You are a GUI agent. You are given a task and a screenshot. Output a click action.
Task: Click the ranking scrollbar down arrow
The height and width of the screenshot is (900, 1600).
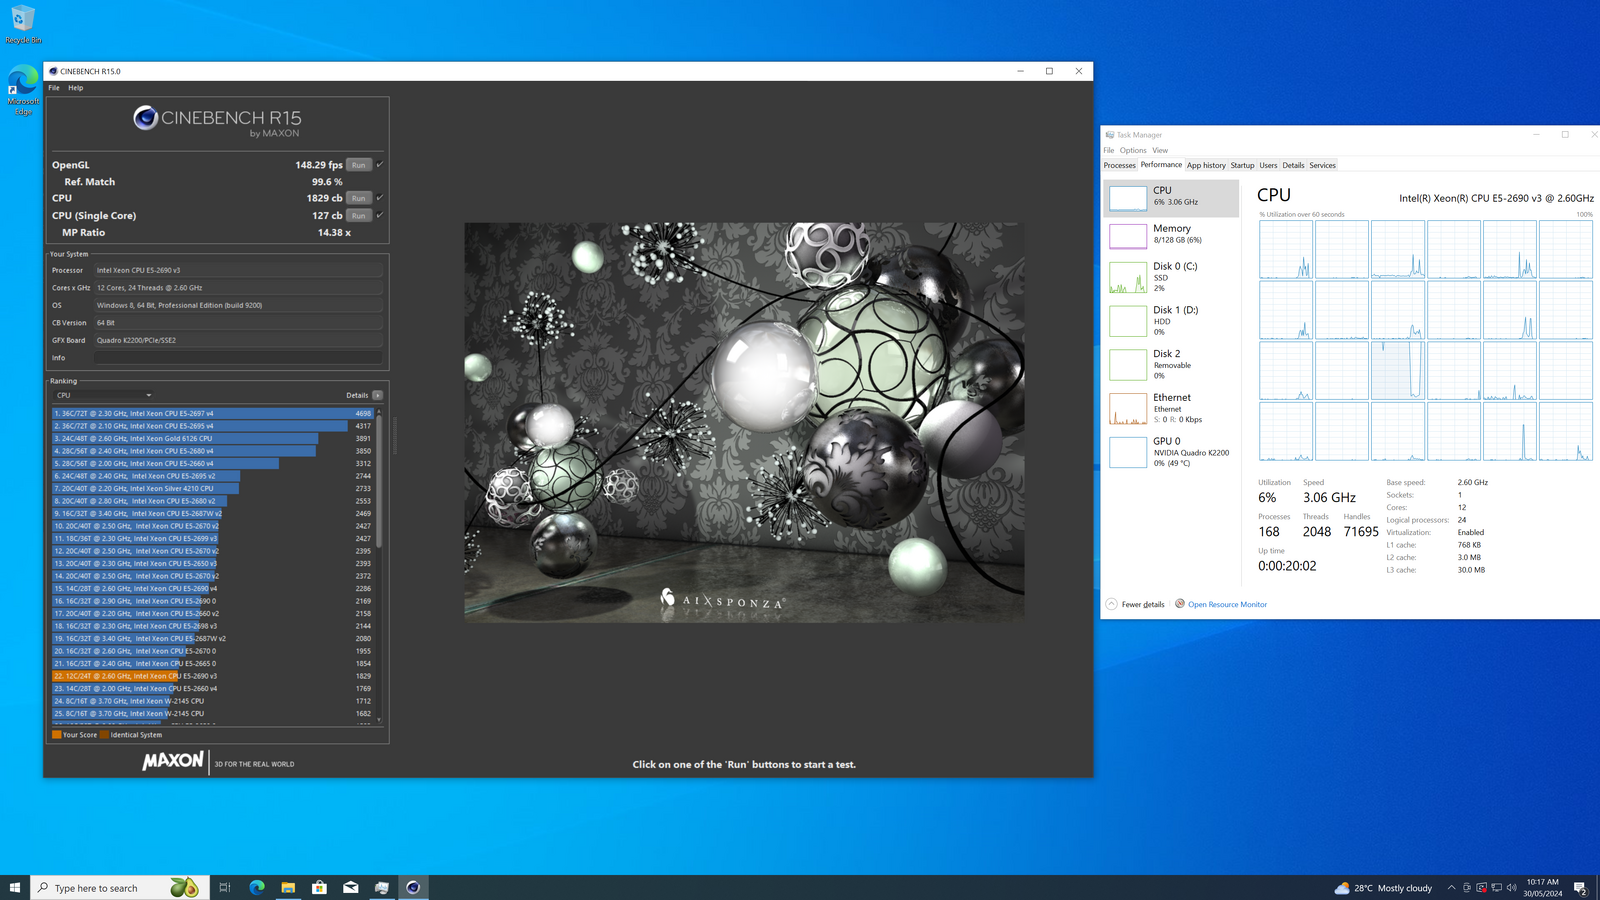tap(379, 720)
